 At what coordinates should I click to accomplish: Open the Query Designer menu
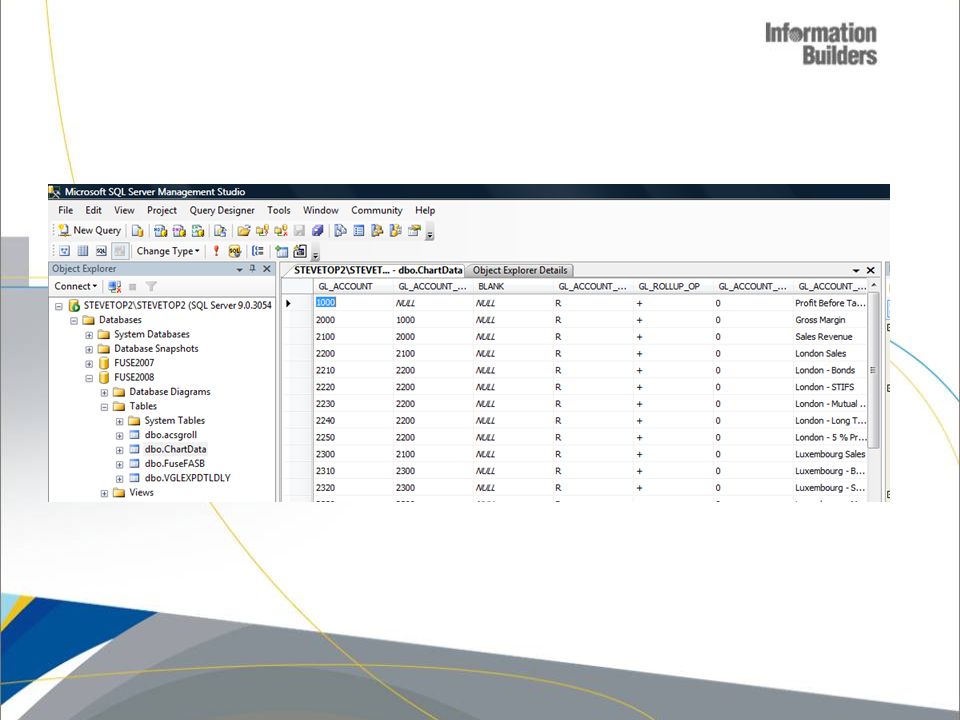[222, 210]
